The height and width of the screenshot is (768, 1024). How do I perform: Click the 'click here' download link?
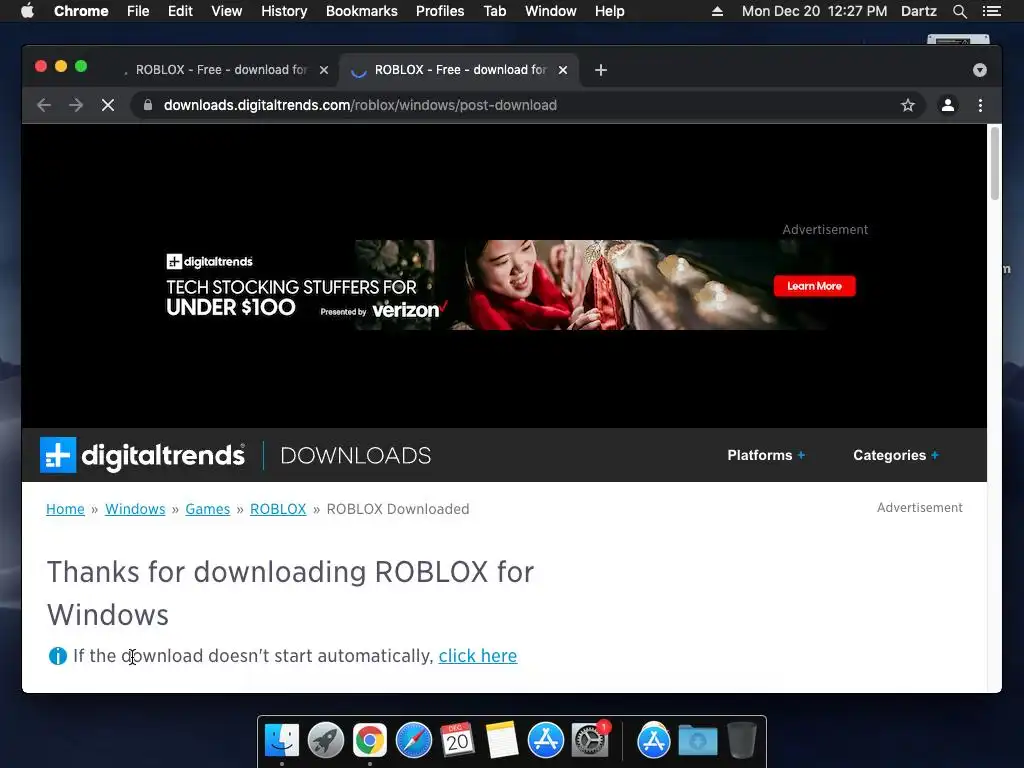pos(477,656)
